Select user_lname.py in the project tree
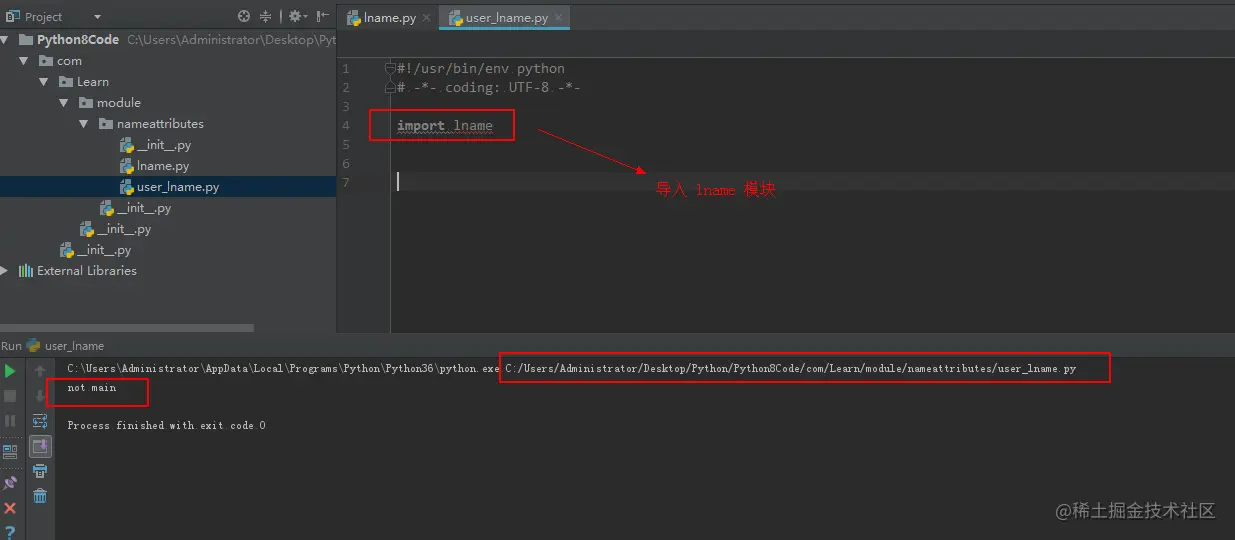The width and height of the screenshot is (1235, 540). point(178,187)
